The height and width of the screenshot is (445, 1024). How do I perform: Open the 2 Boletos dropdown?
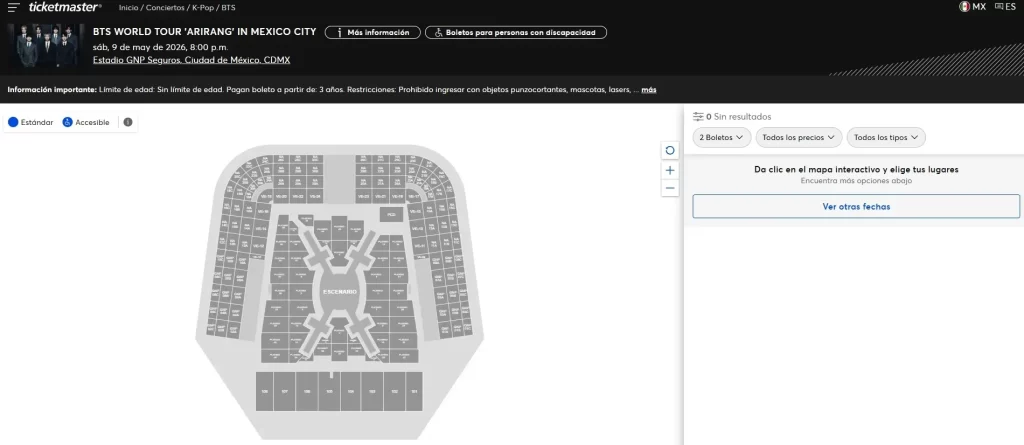click(721, 137)
